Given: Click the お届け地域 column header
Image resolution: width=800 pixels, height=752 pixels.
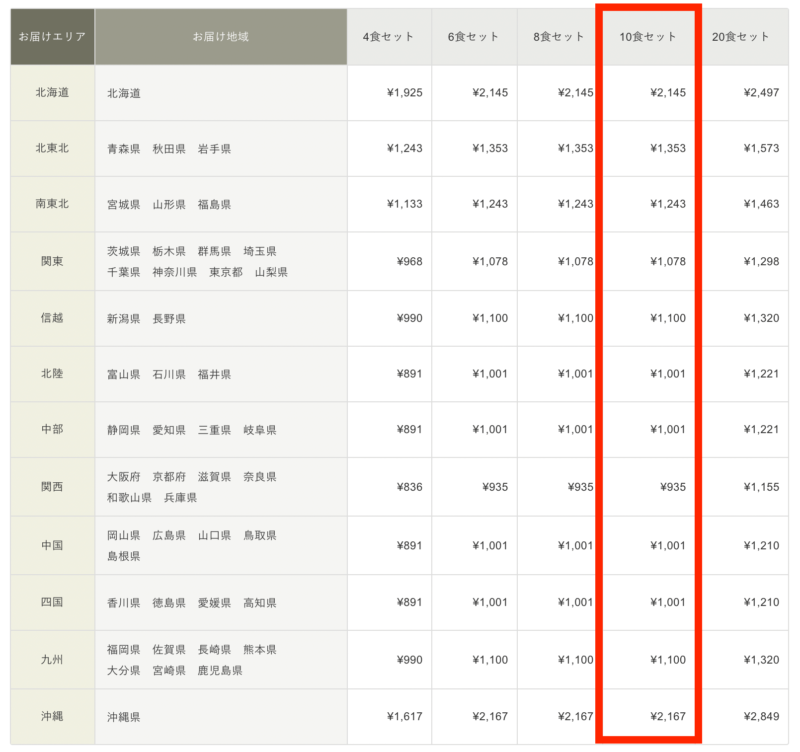Looking at the screenshot, I should pyautogui.click(x=221, y=37).
